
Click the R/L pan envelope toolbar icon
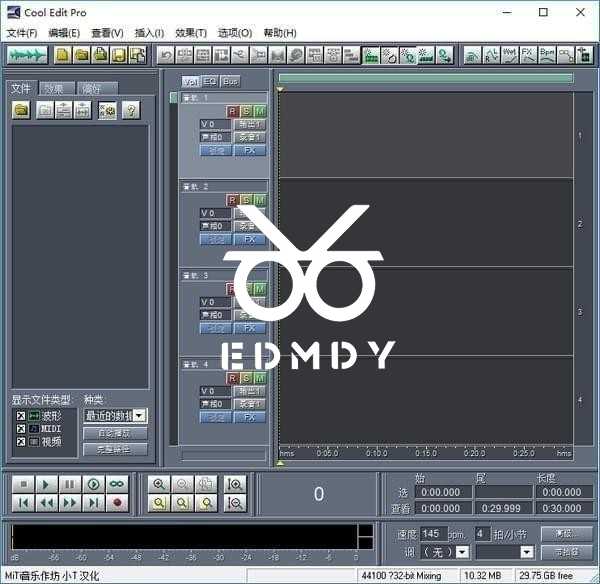[491, 55]
